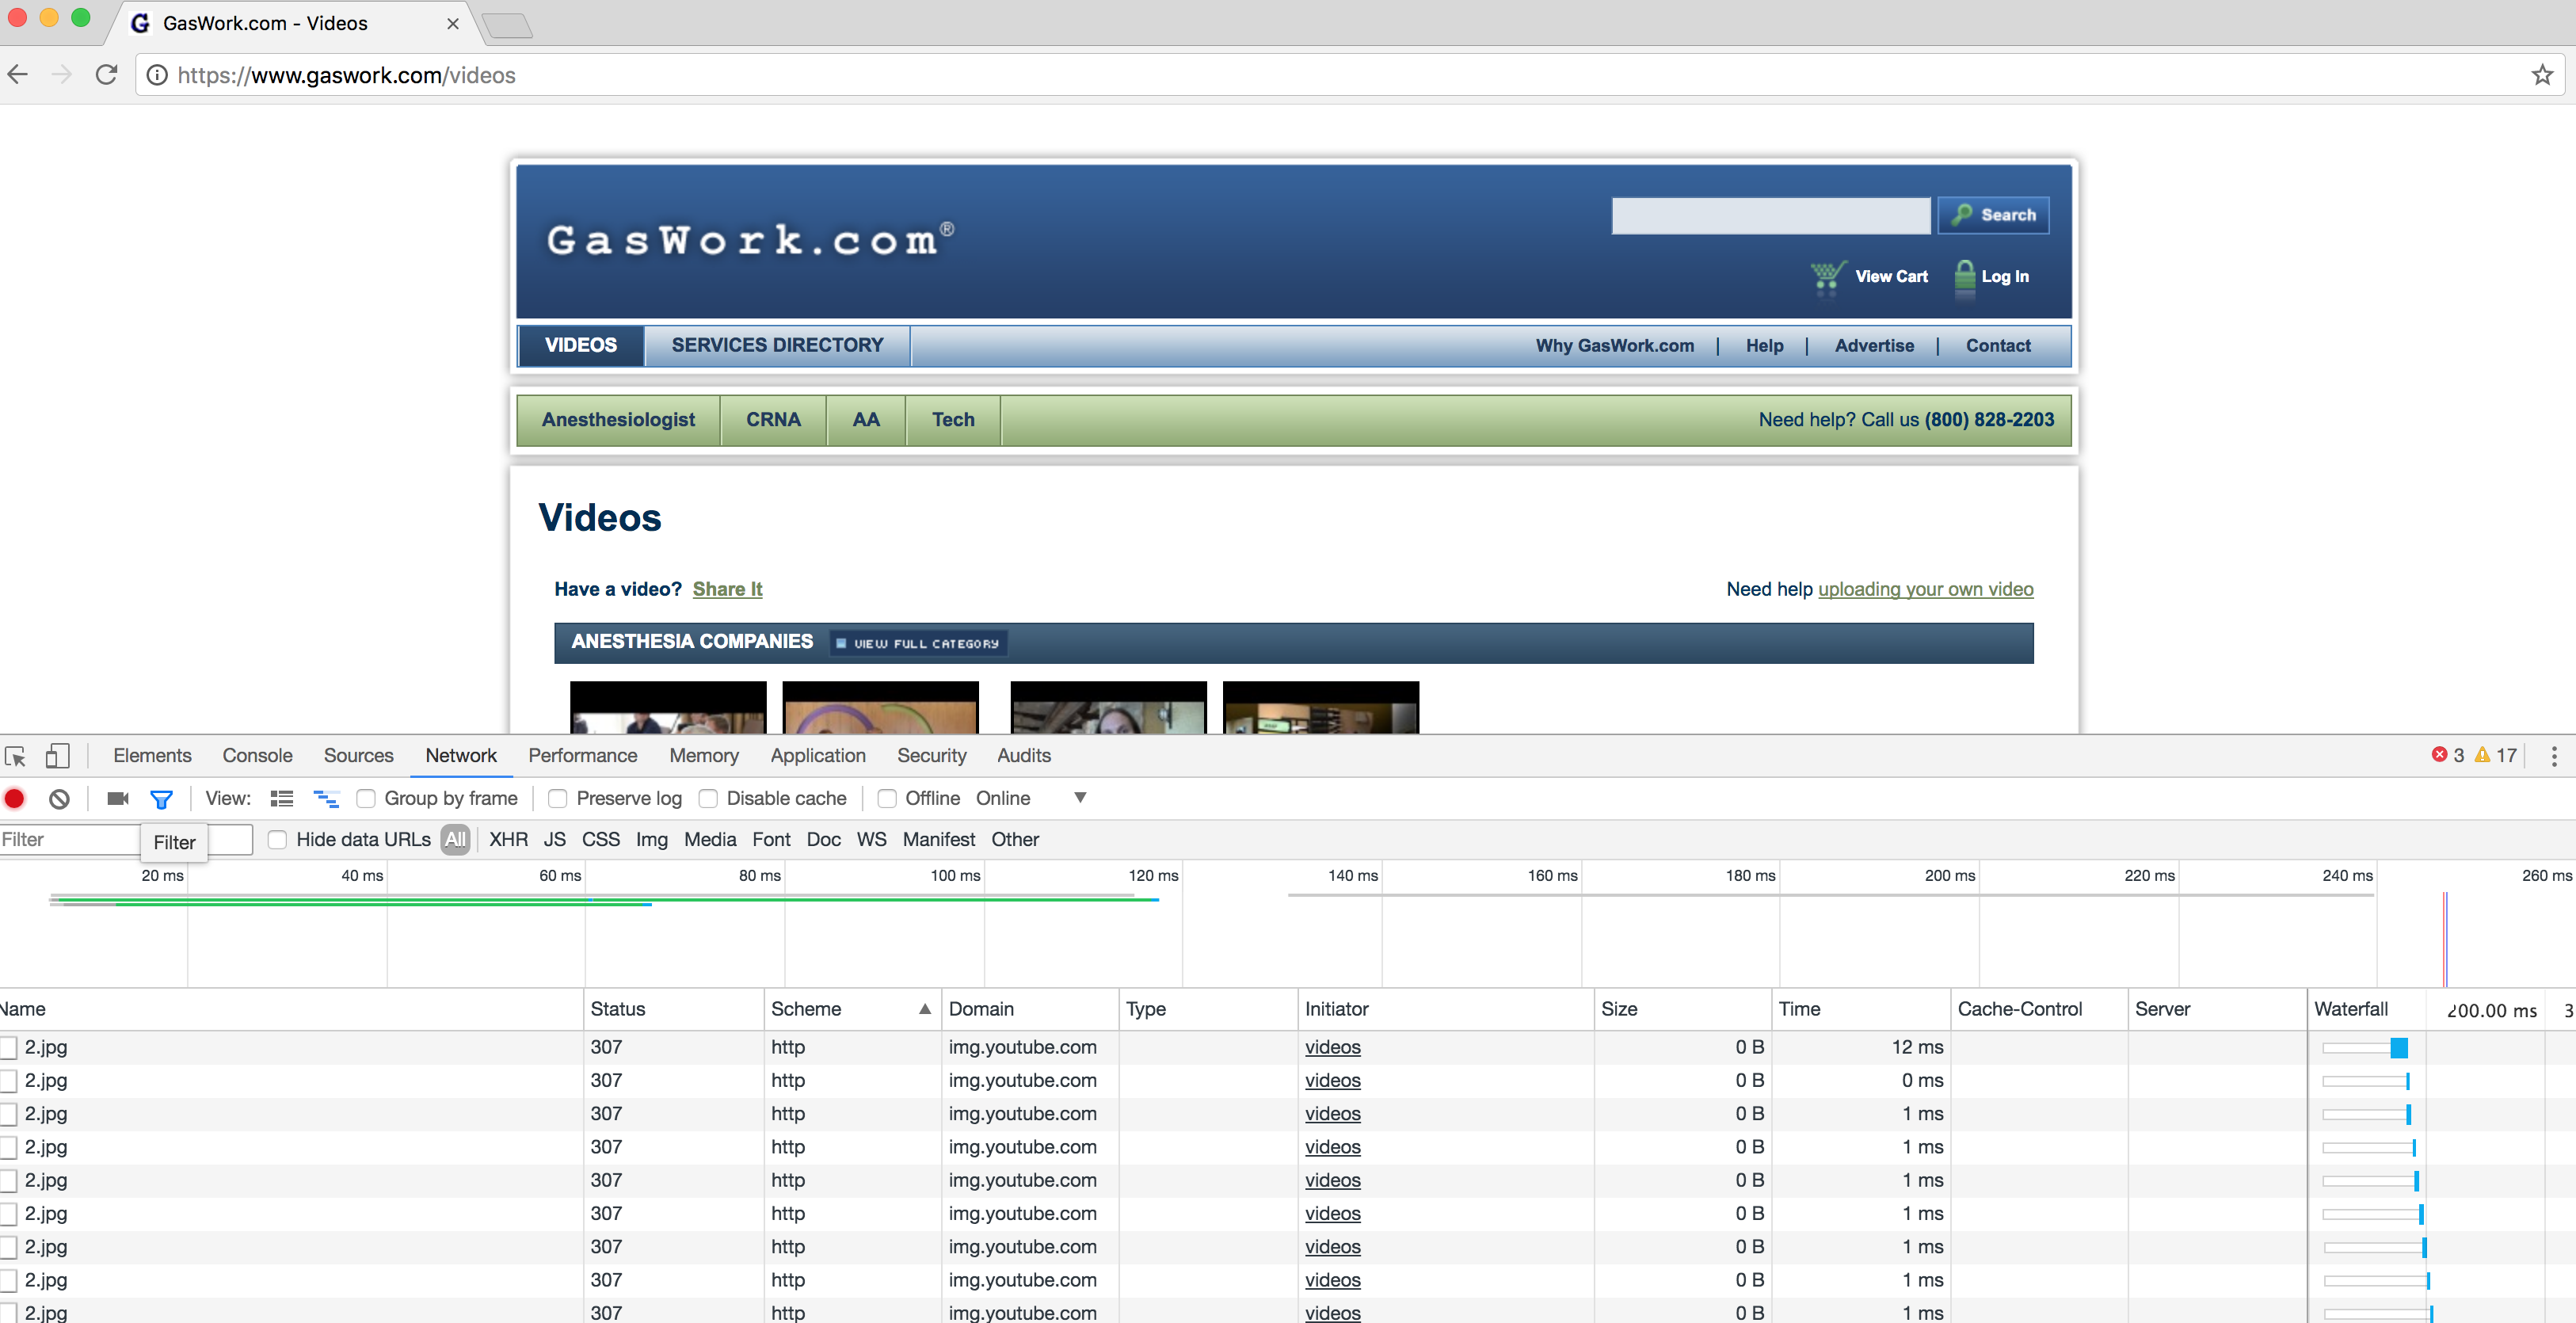
Task: Filter requests by Img
Action: tap(652, 840)
